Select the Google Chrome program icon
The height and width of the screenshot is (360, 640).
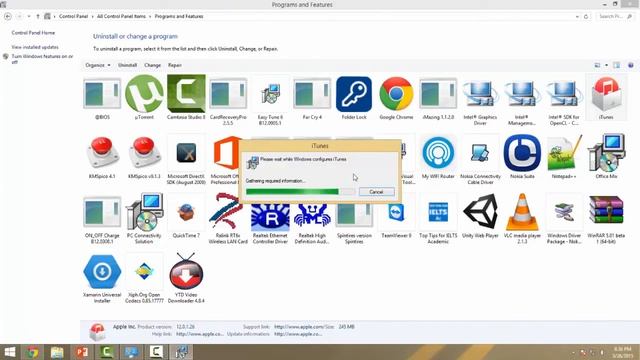click(x=396, y=94)
